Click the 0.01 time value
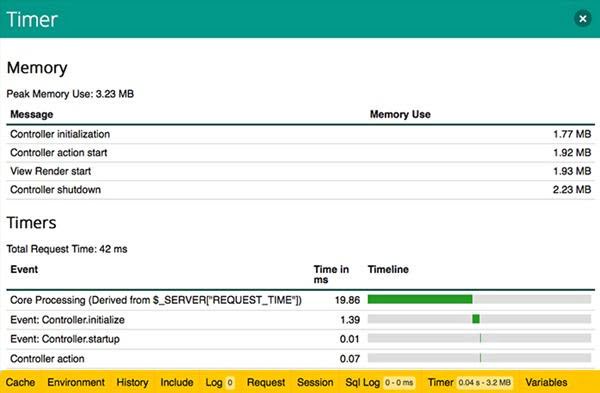This screenshot has width=600, height=393. click(350, 339)
